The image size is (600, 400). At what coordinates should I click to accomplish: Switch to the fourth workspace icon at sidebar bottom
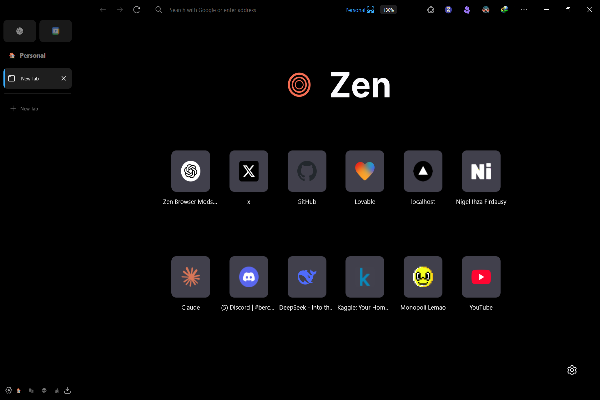pyautogui.click(x=57, y=391)
